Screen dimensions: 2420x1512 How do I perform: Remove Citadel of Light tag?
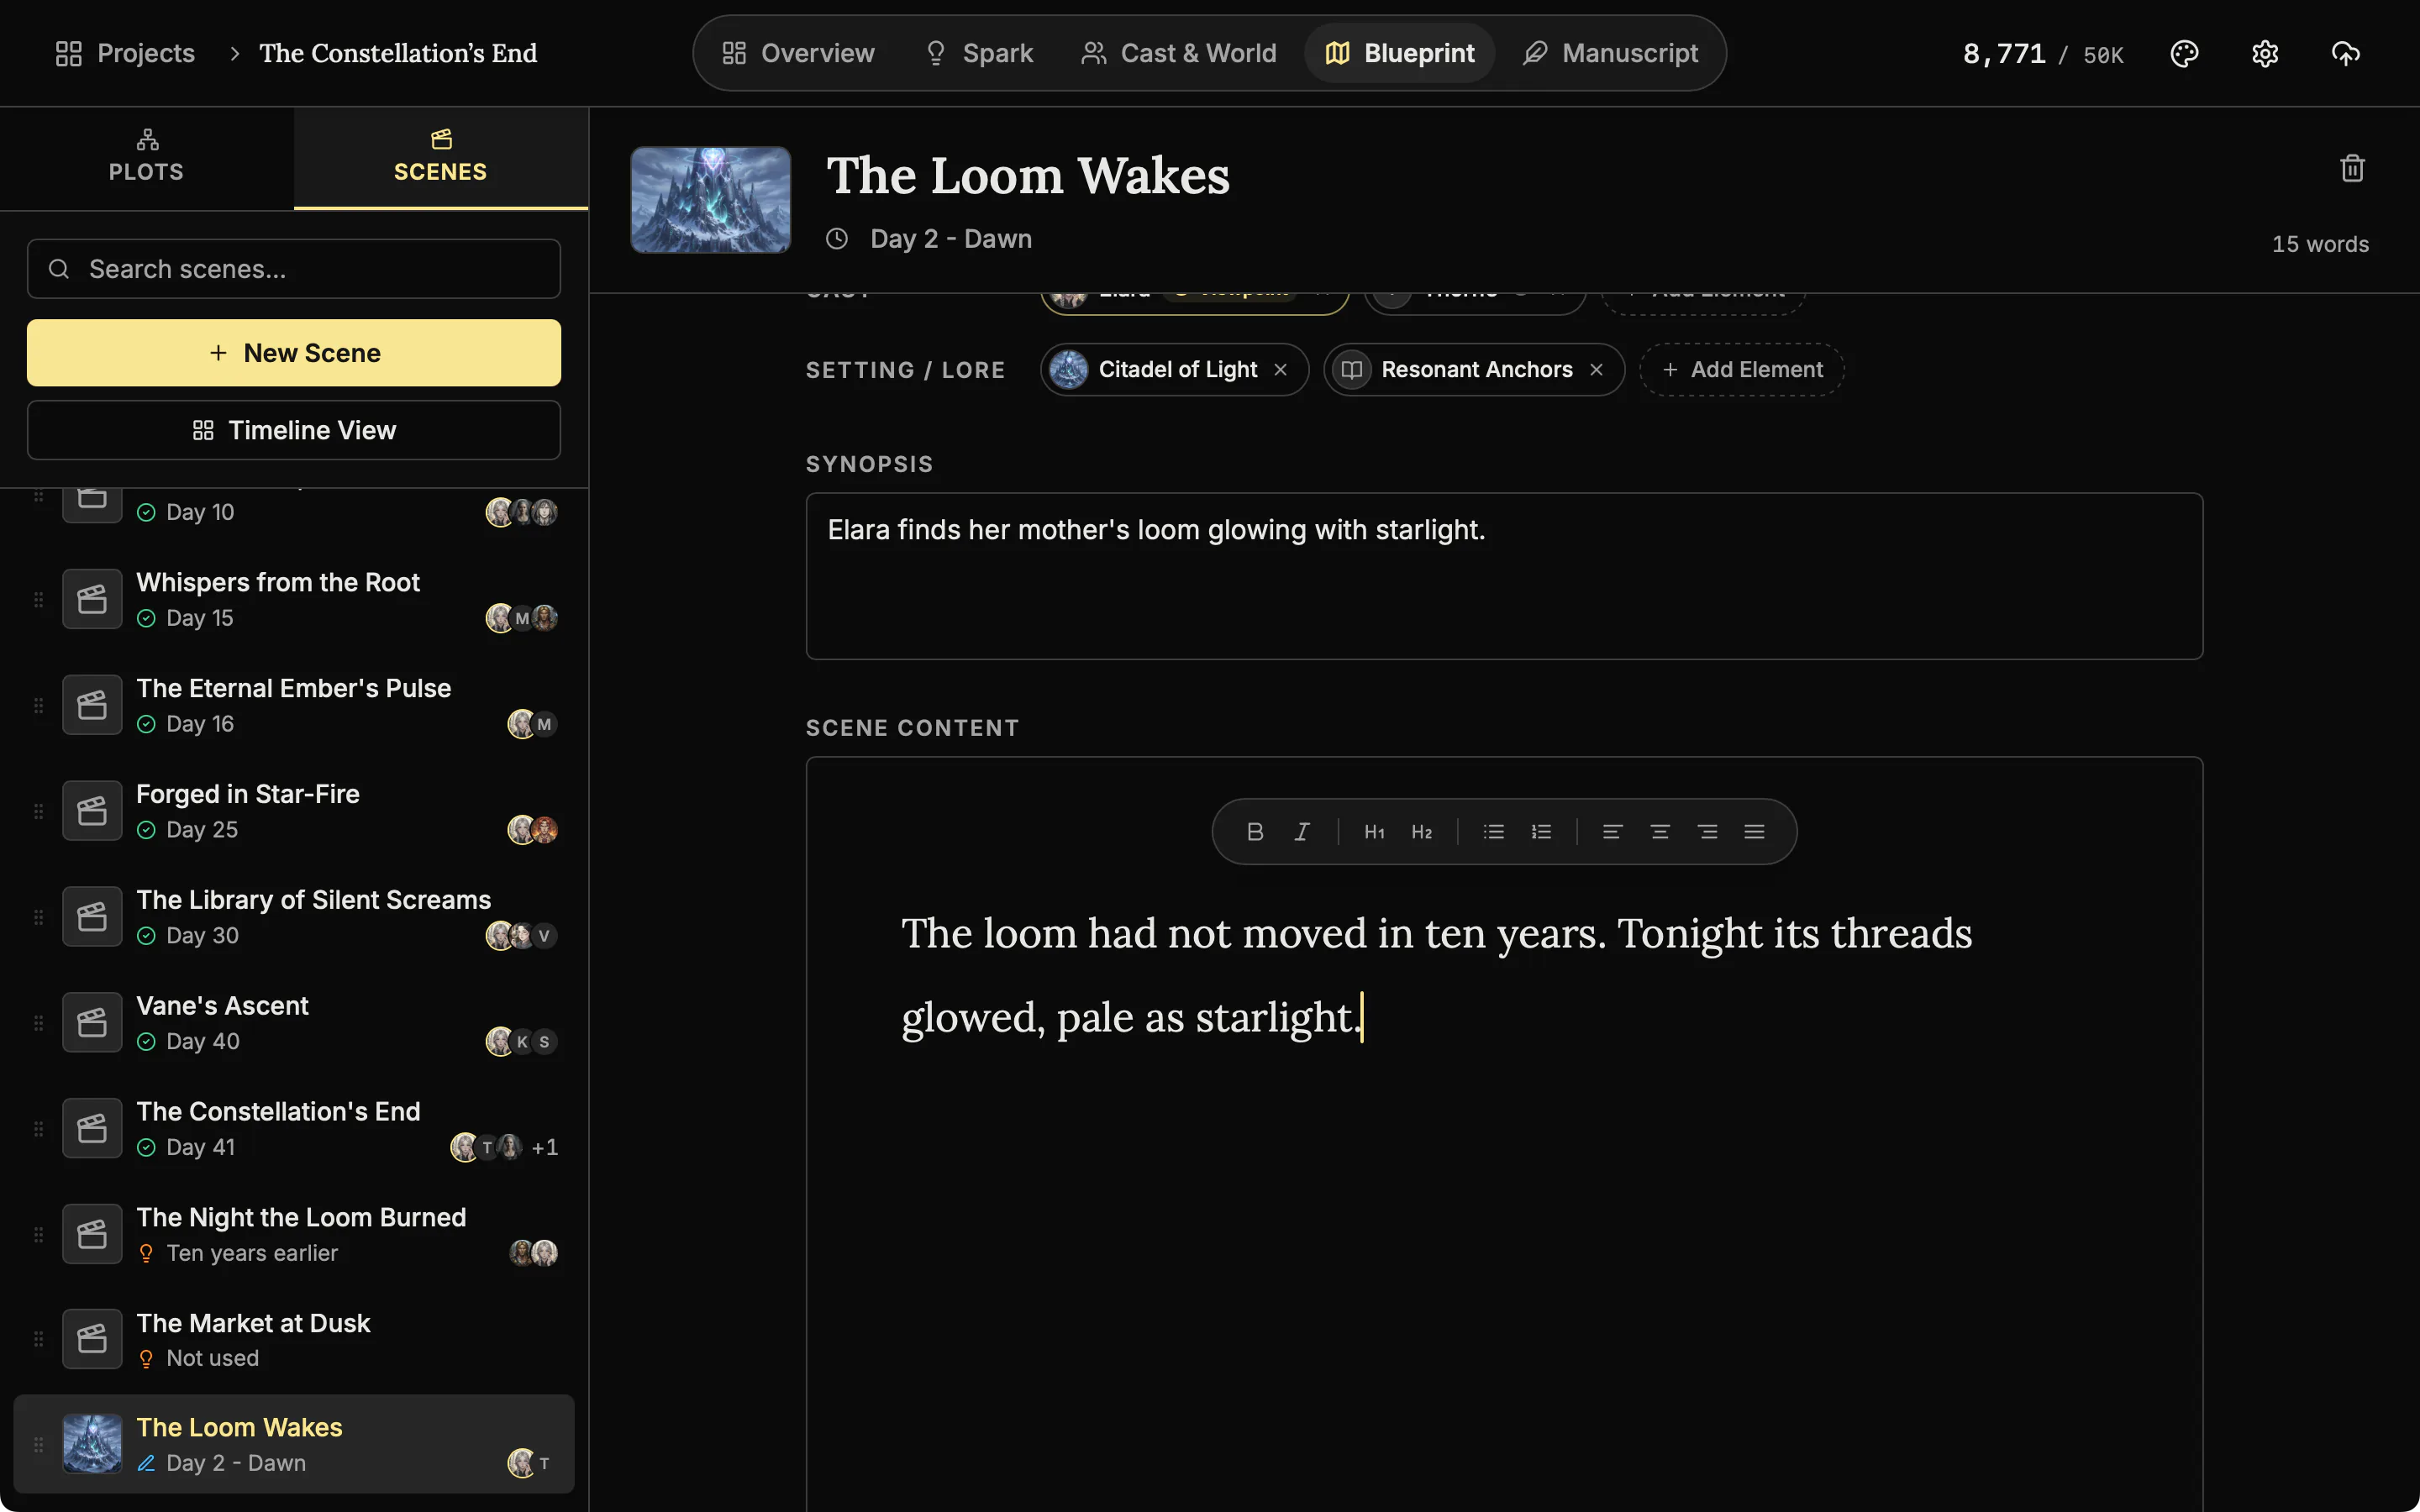tap(1280, 370)
